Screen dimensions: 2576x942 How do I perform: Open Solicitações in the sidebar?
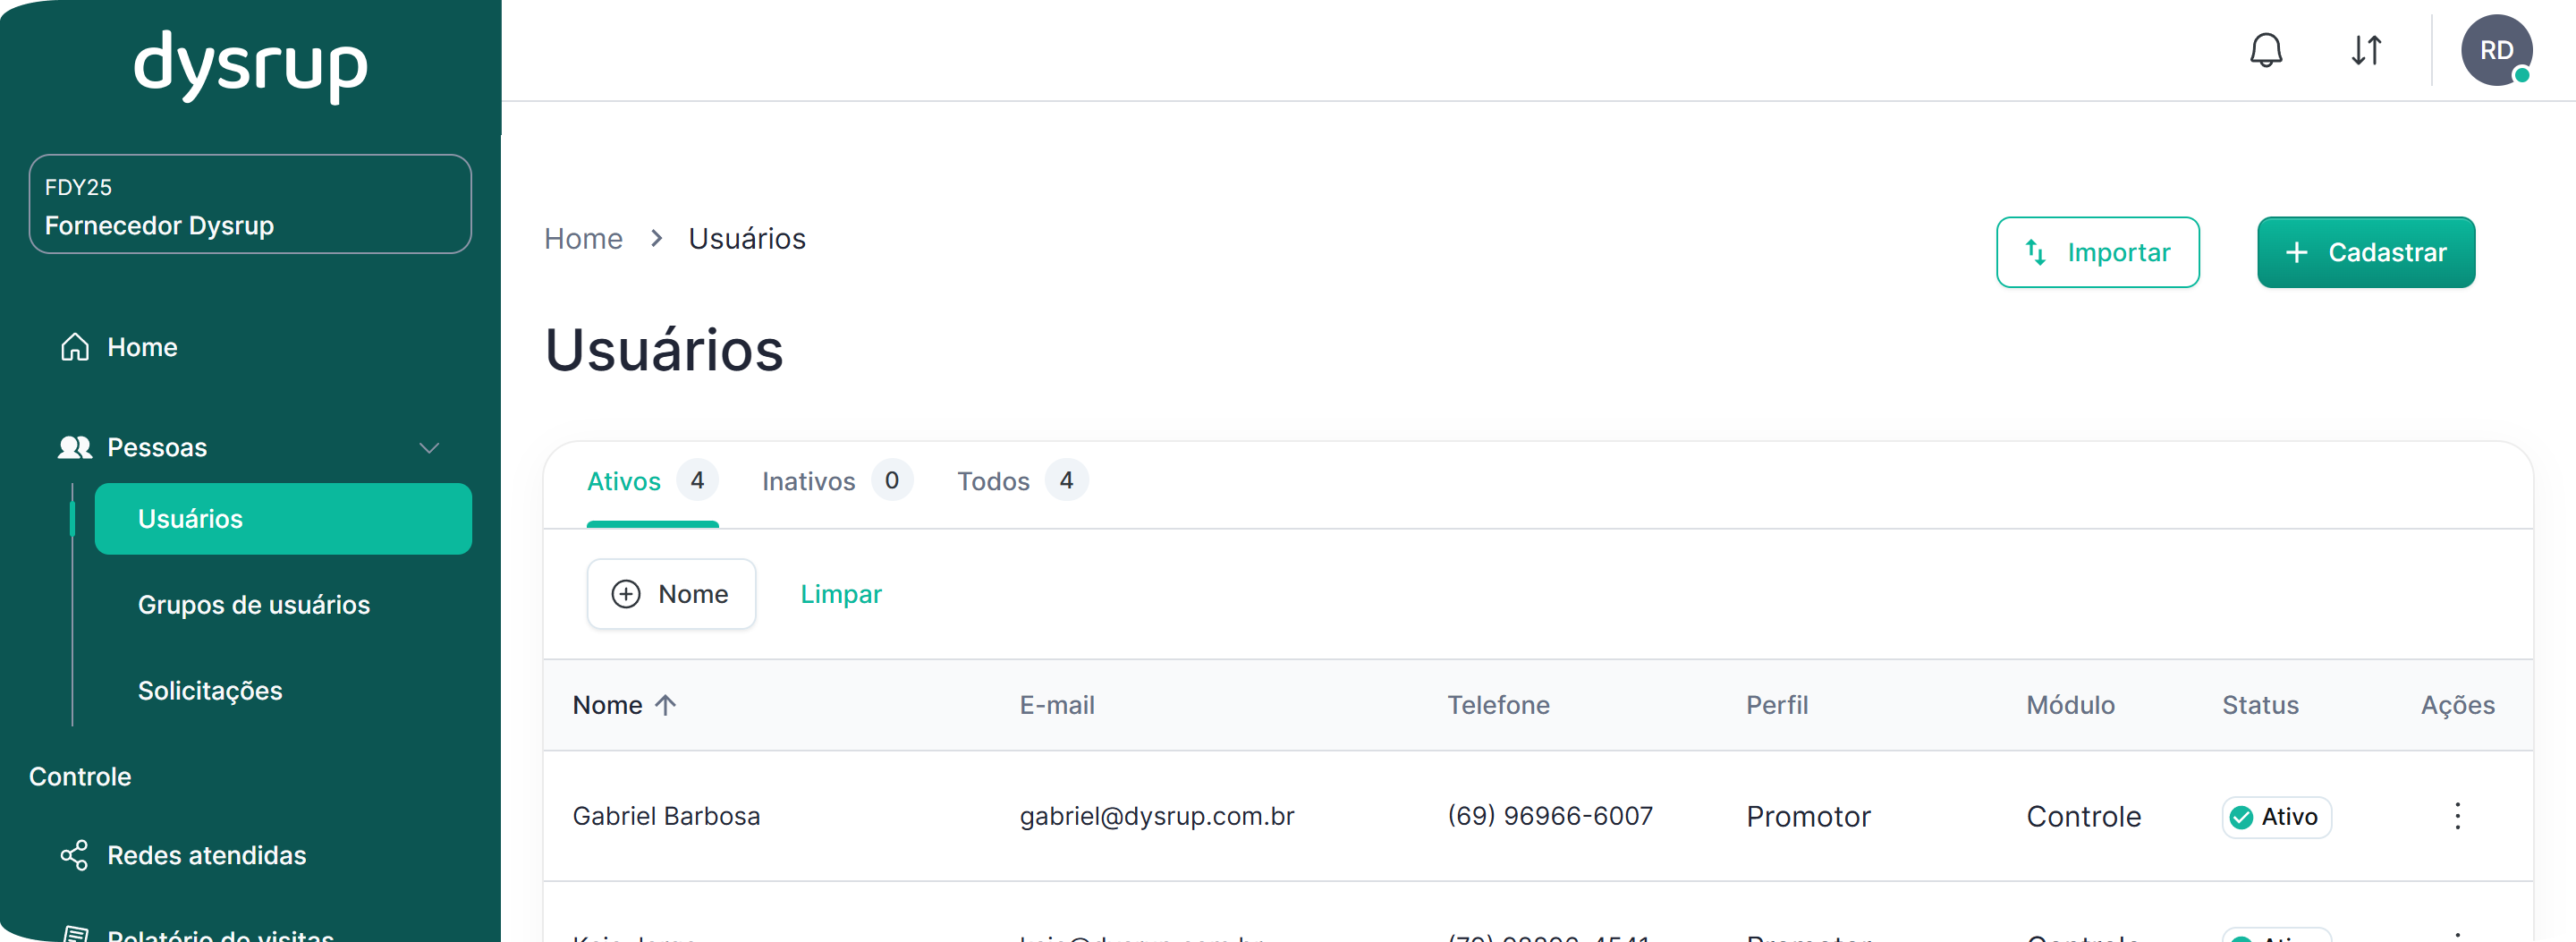coord(210,691)
